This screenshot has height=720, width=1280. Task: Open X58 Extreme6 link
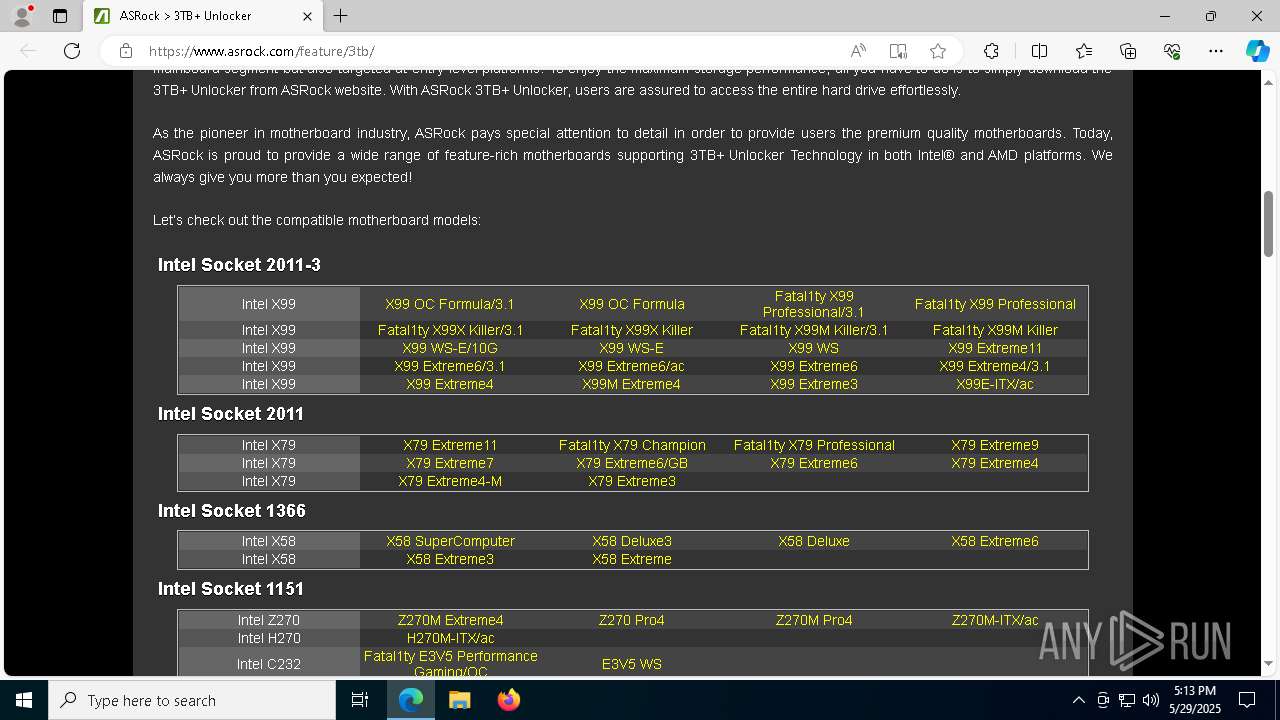tap(995, 541)
